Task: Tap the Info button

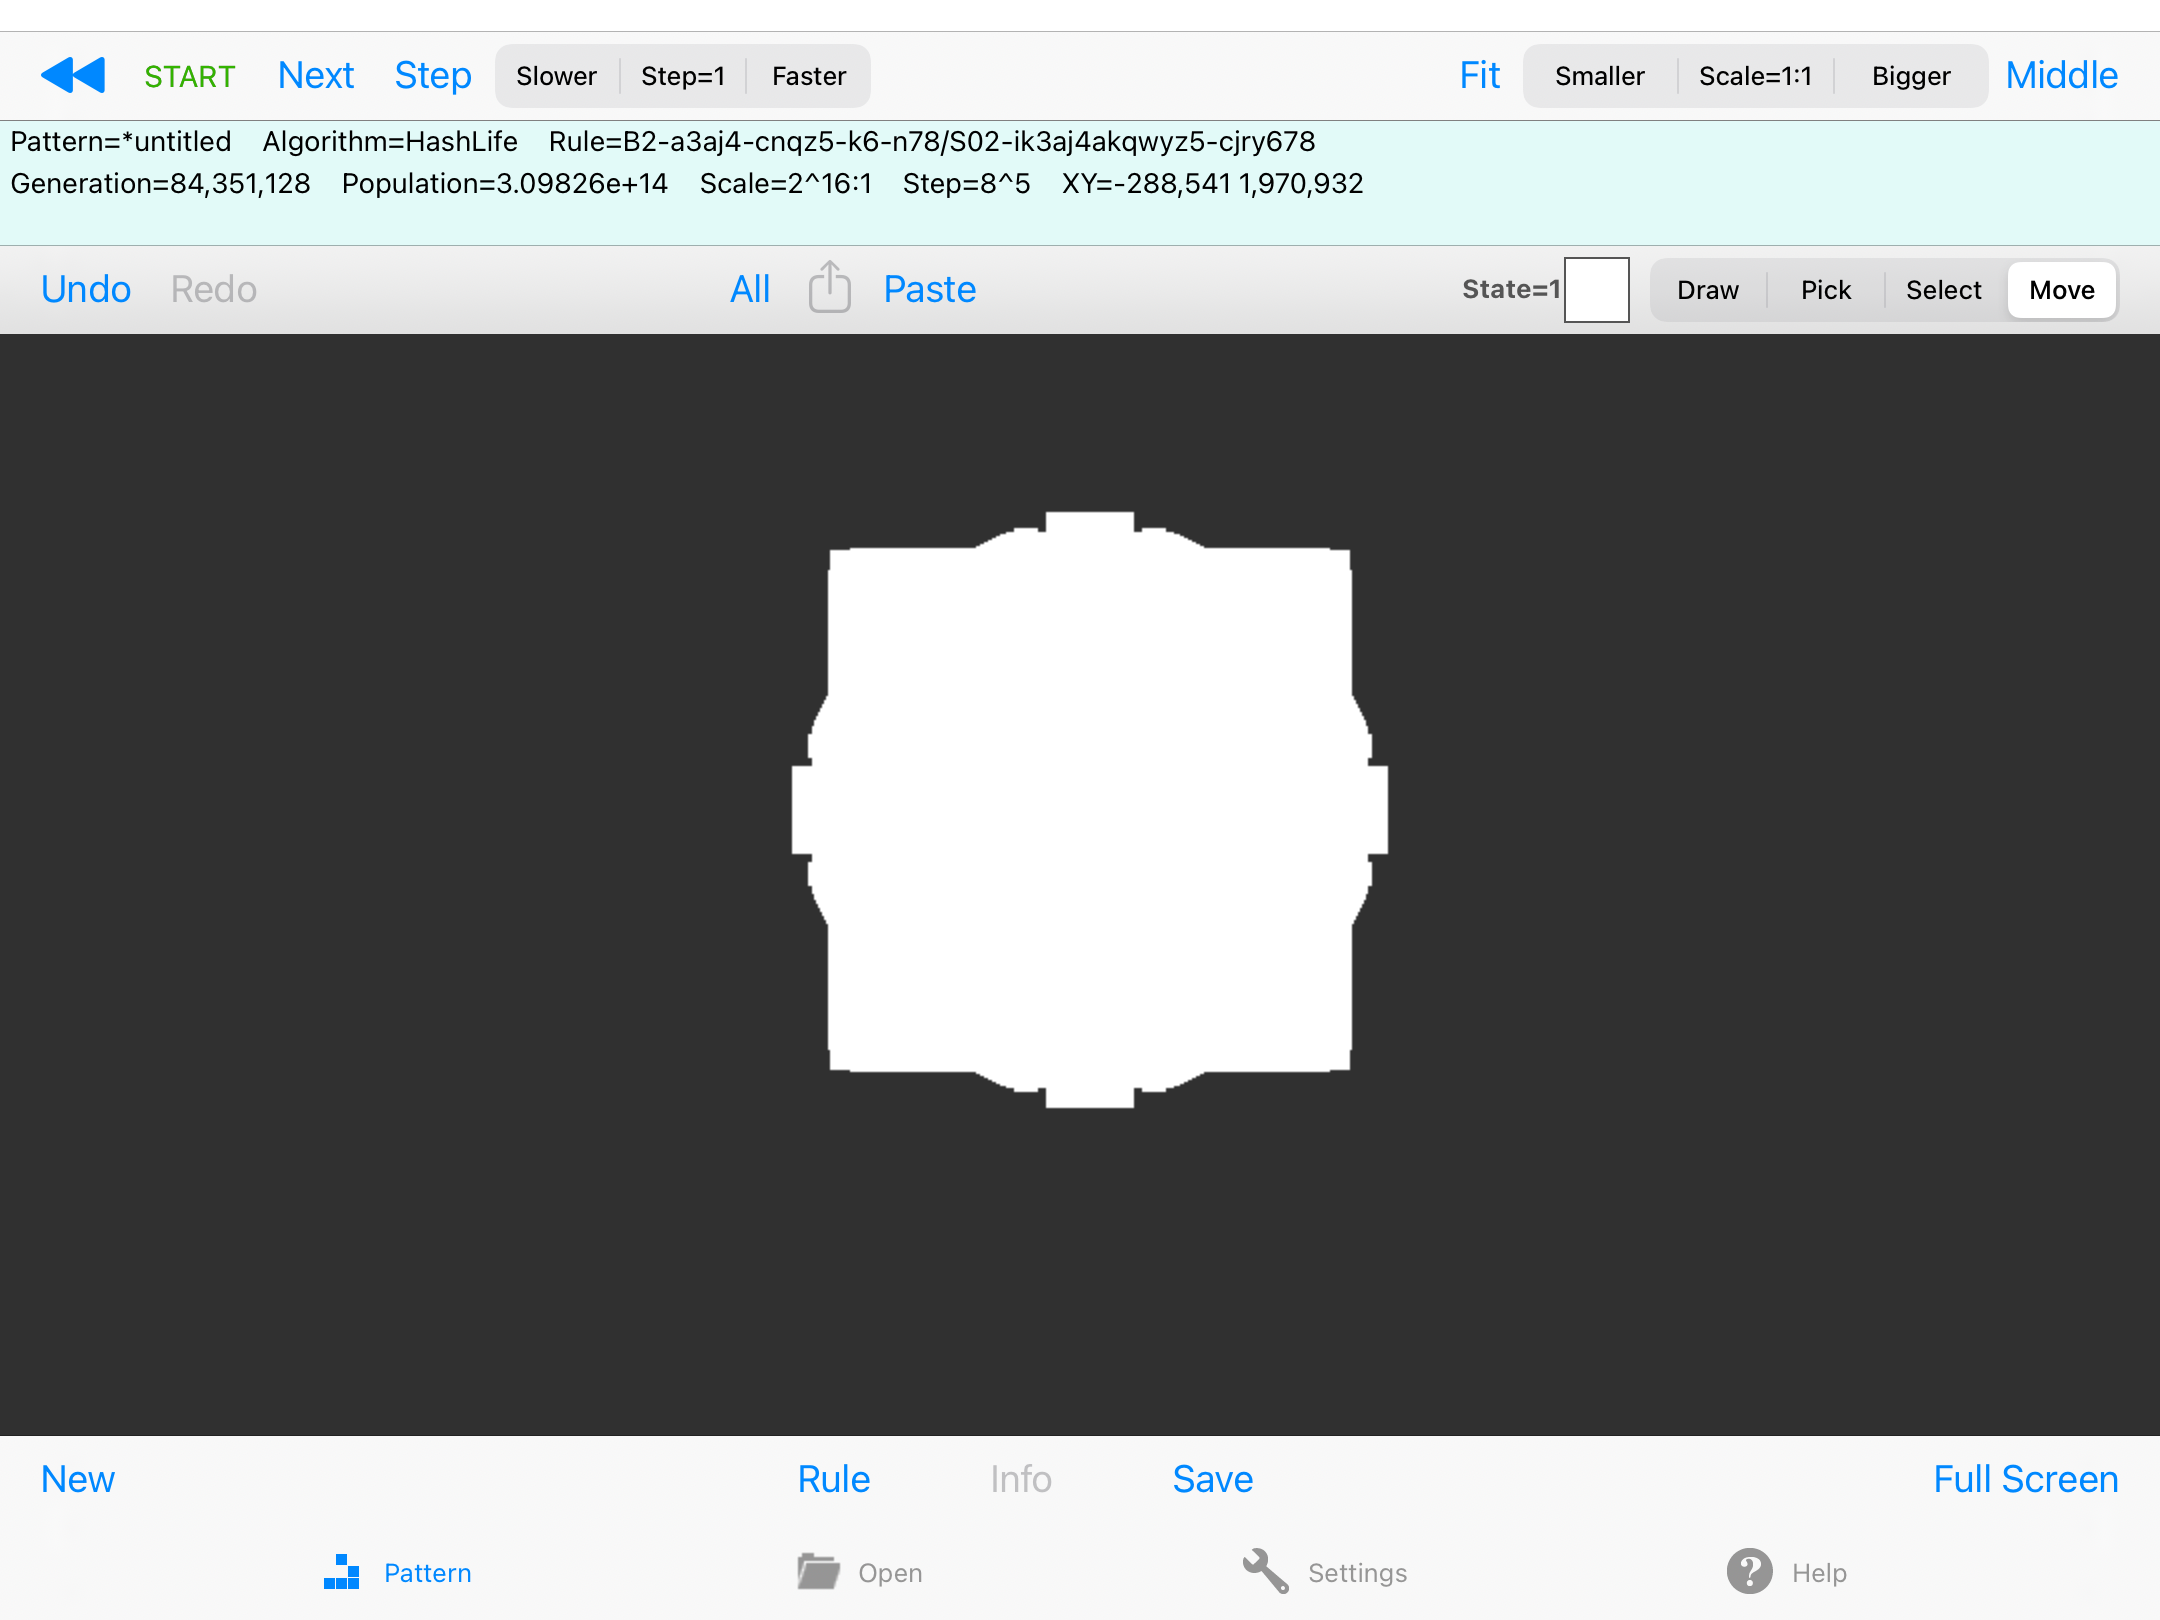Action: click(1021, 1479)
